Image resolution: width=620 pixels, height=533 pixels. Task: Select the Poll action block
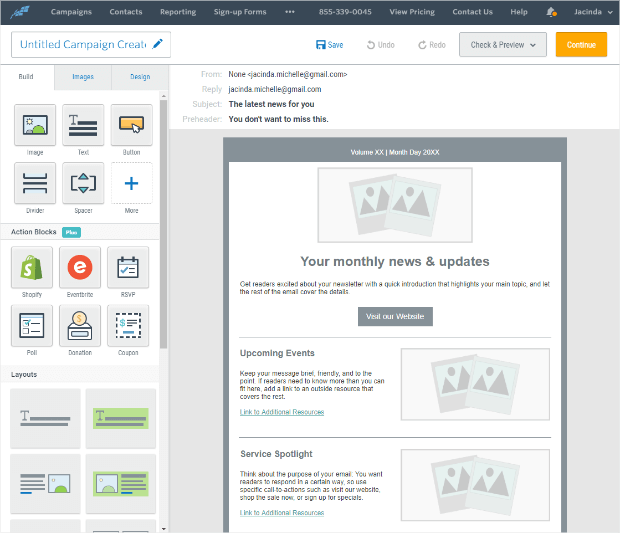click(x=32, y=325)
